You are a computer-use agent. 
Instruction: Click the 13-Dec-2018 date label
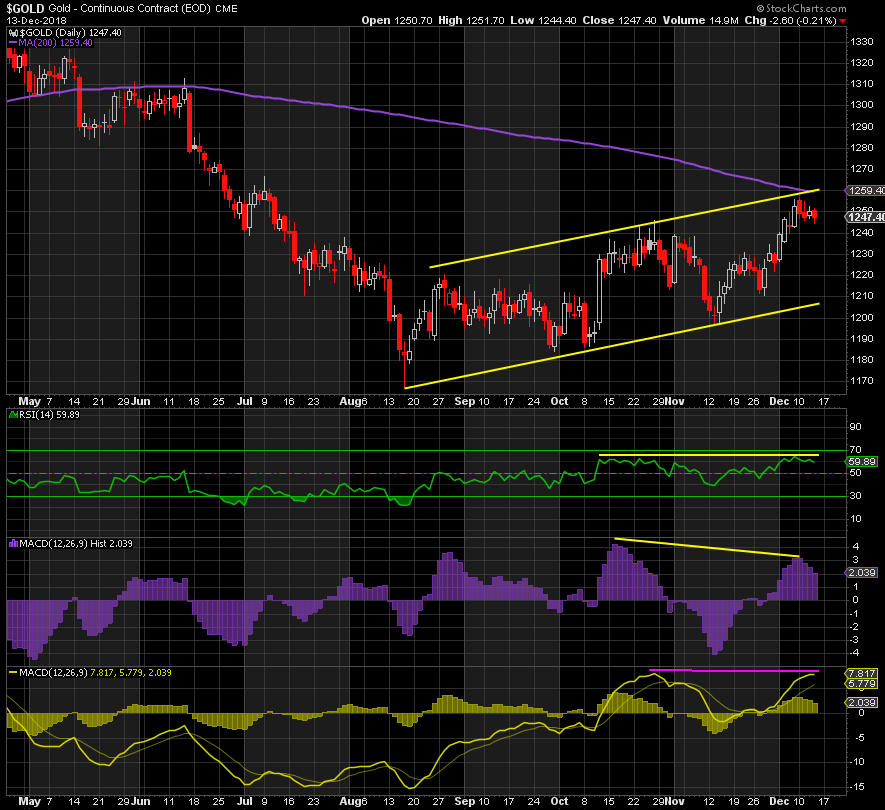pos(34,21)
